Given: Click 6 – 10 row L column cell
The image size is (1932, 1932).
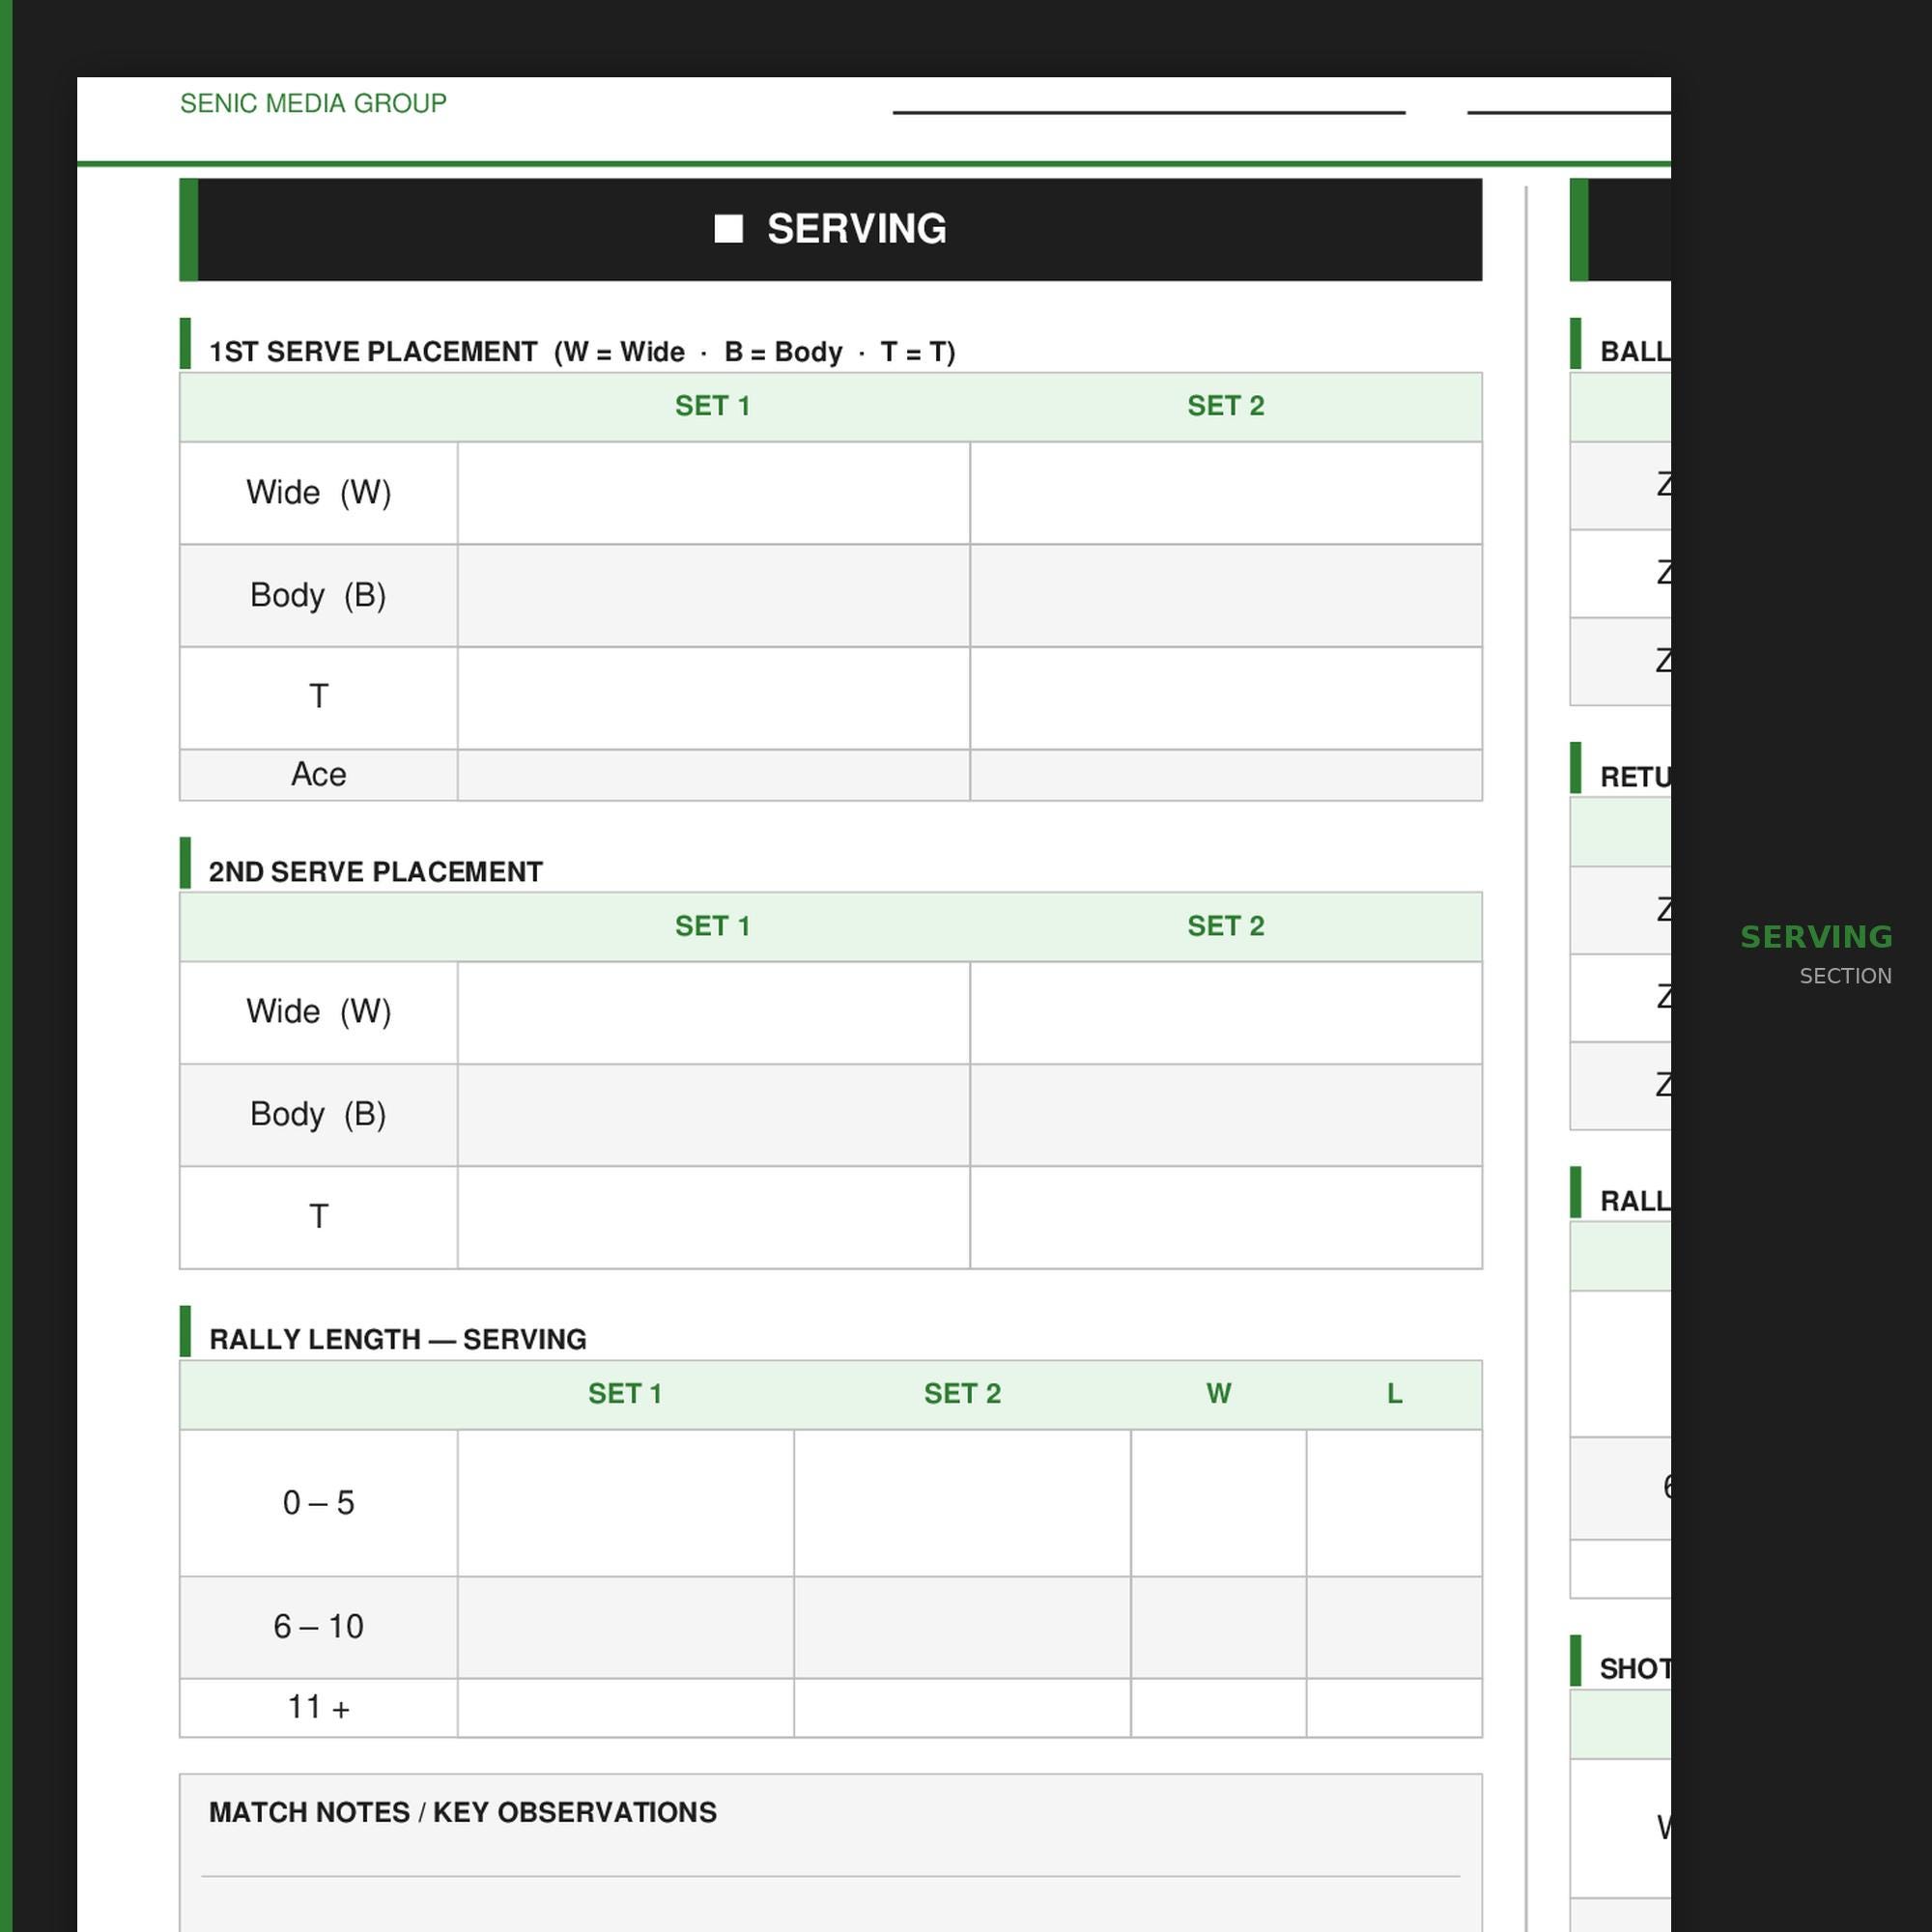Looking at the screenshot, I should 1395,1627.
